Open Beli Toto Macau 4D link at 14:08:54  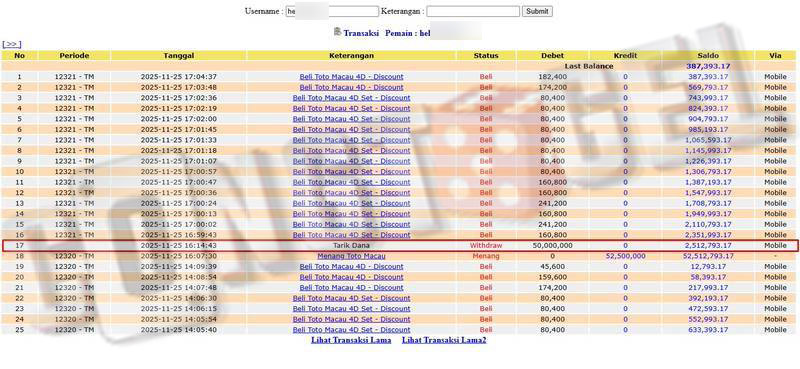pyautogui.click(x=352, y=277)
